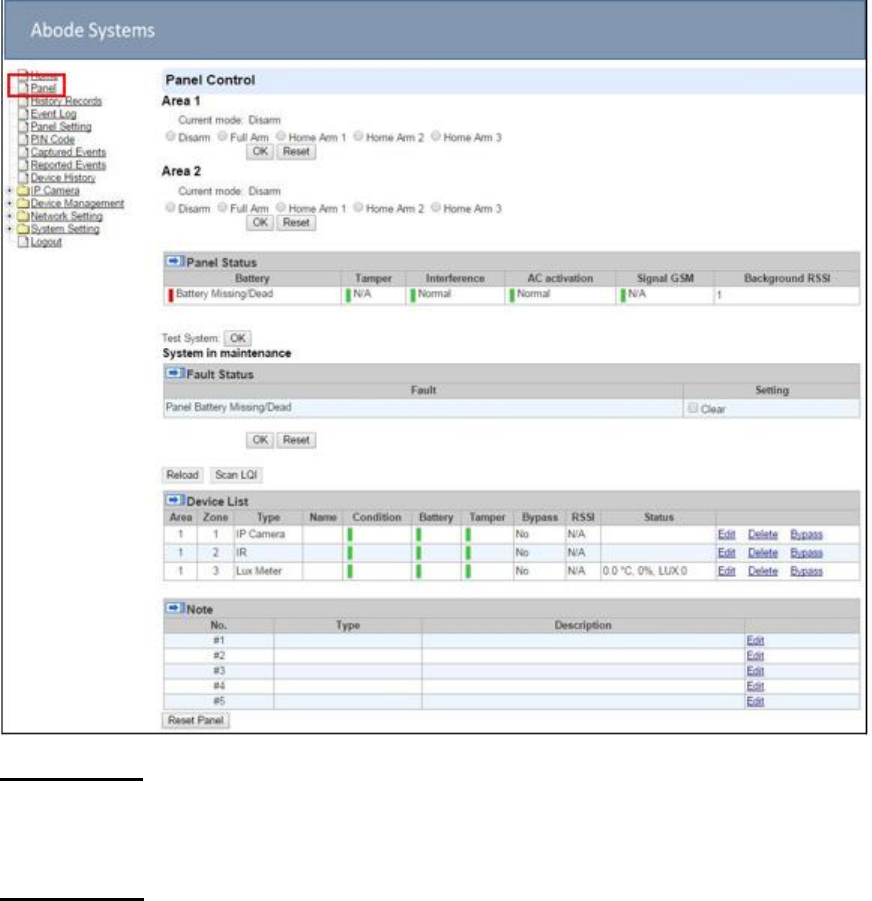Select Home Arm 3 for Area 1
Image resolution: width=872 pixels, height=901 pixels.
(436, 136)
